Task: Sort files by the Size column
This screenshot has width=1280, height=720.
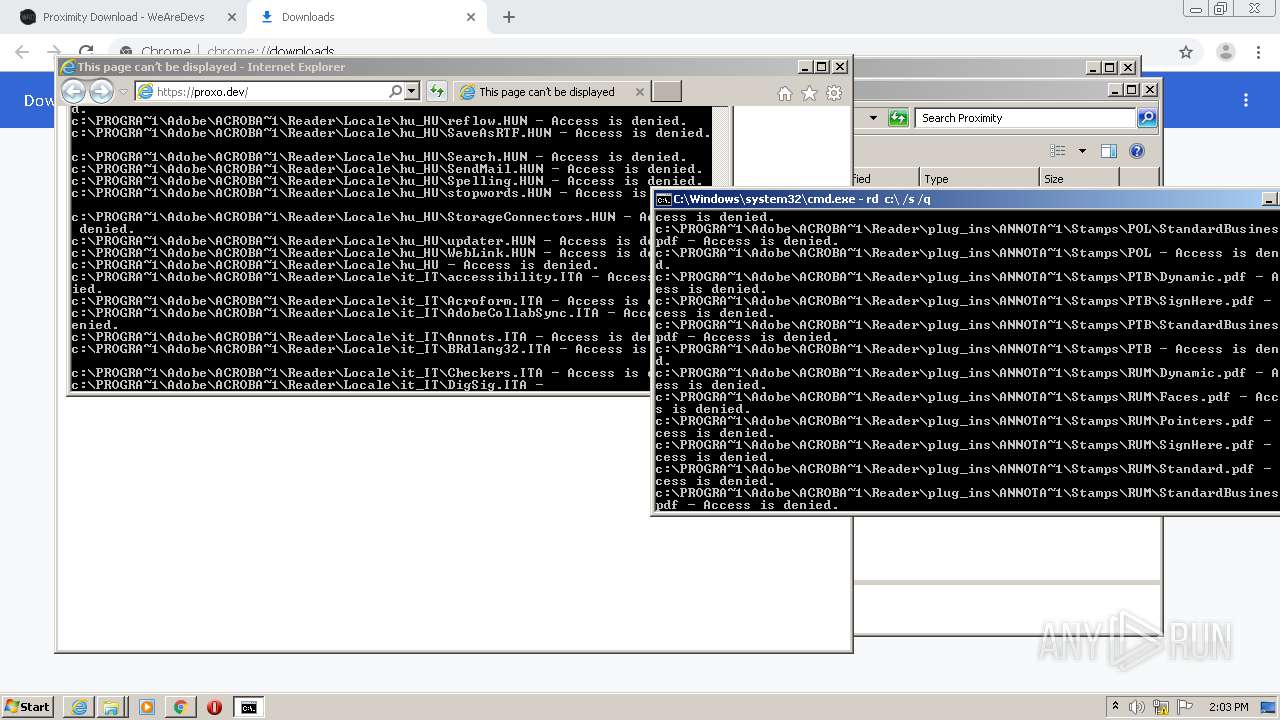Action: pyautogui.click(x=1079, y=179)
